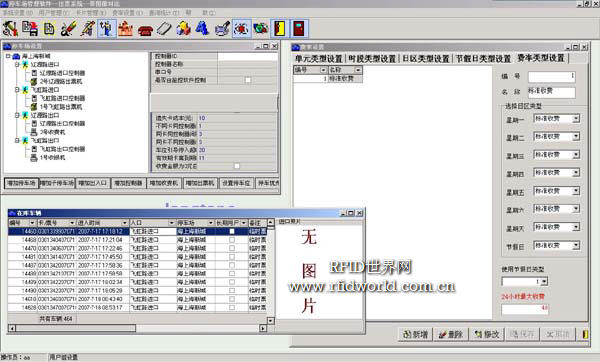Click the 名称 input field
600x362 pixels.
point(551,92)
